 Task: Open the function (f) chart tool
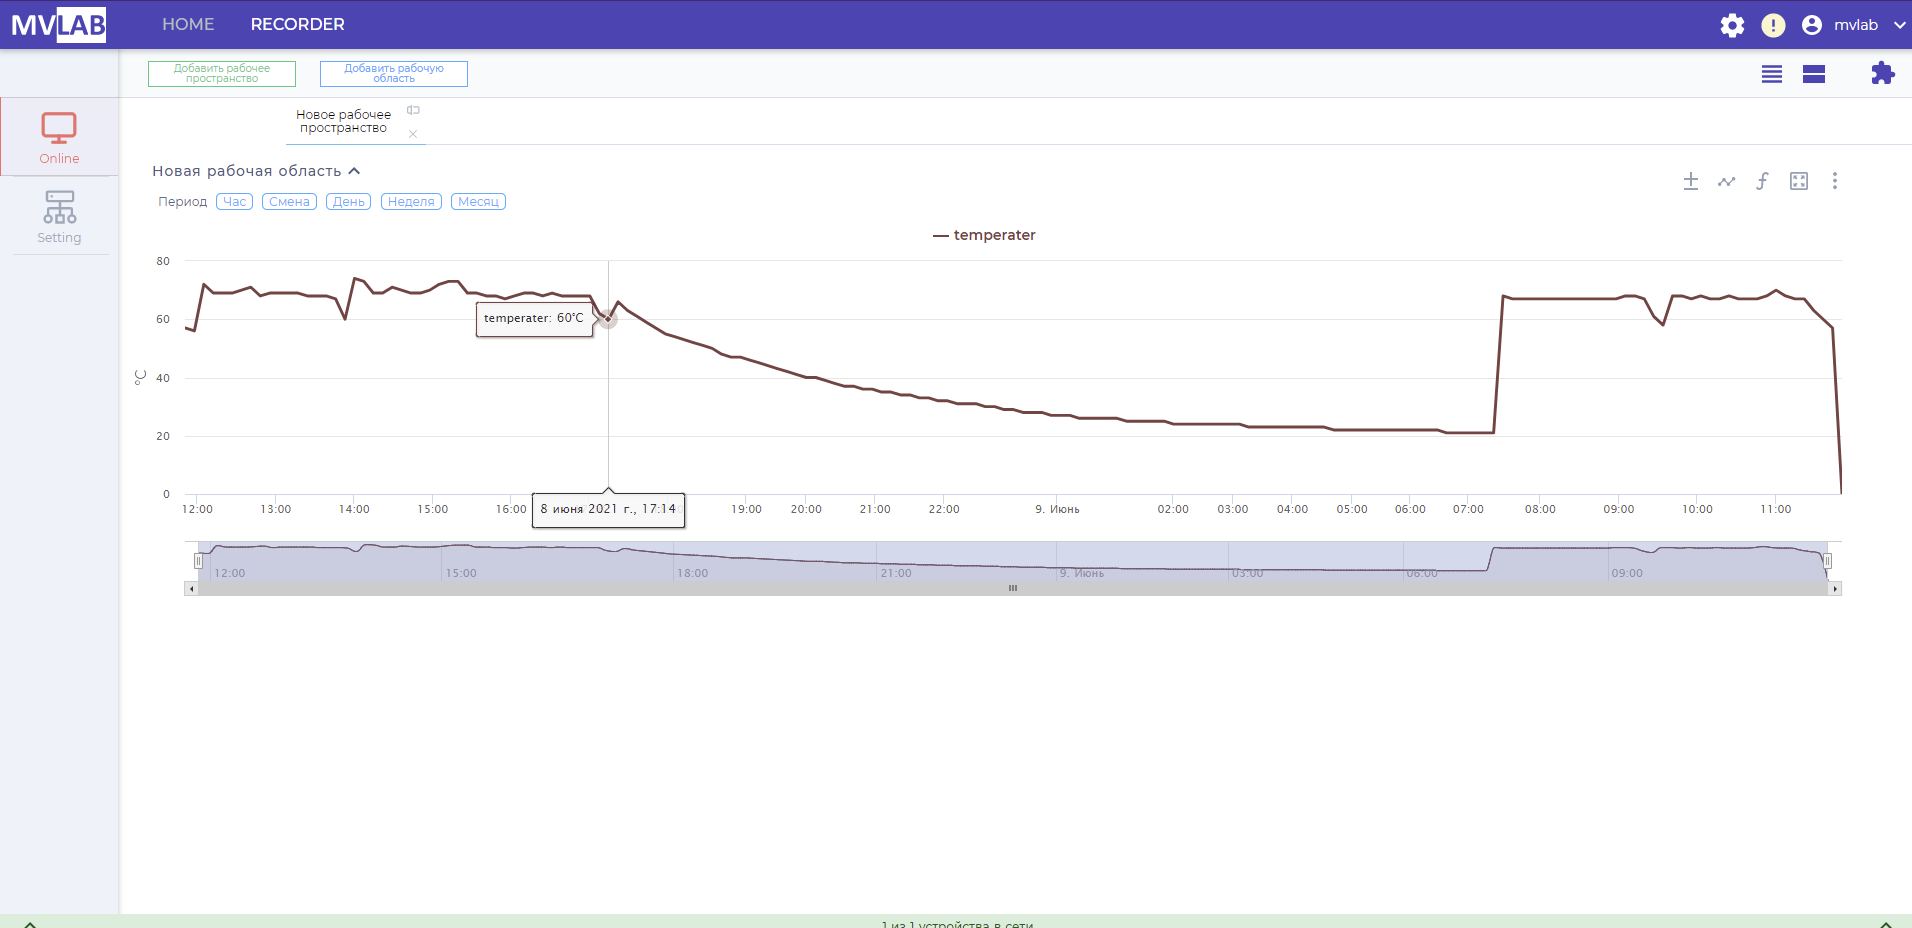(1762, 181)
